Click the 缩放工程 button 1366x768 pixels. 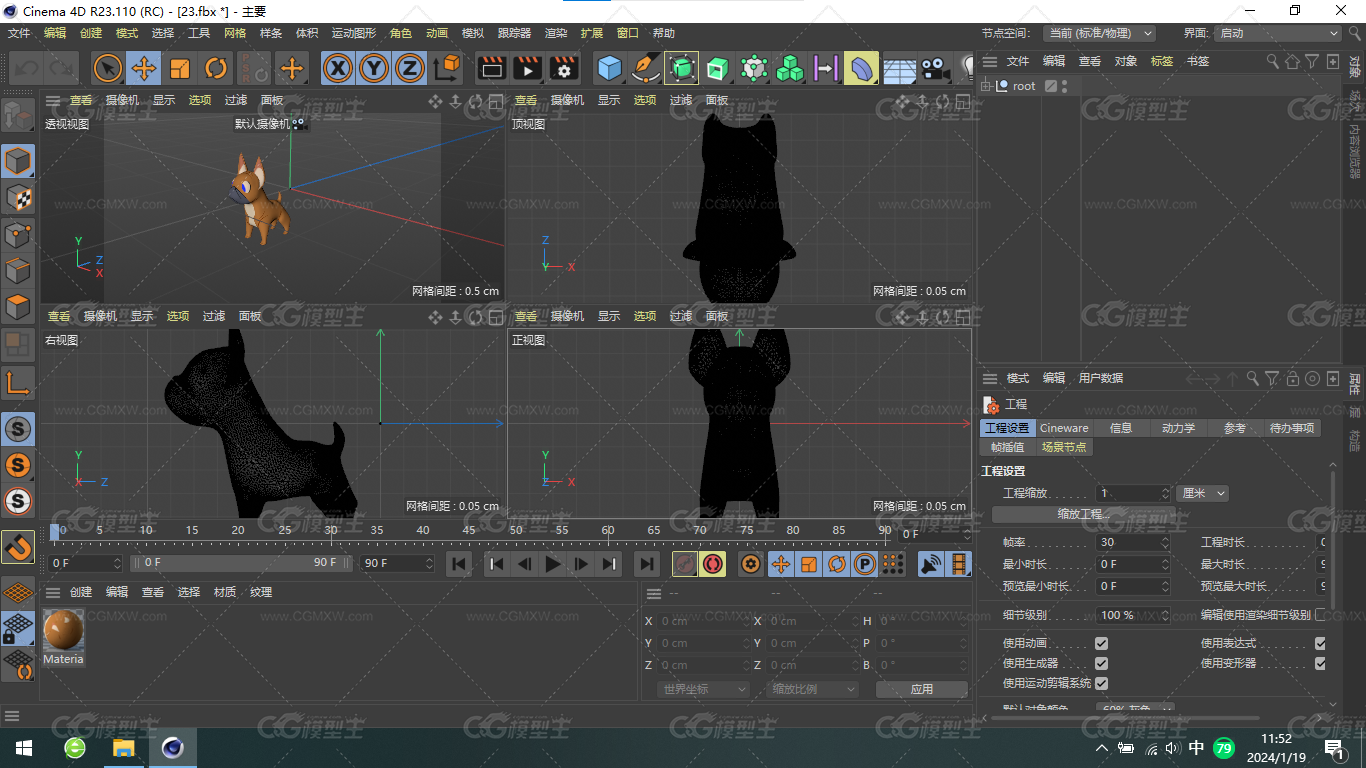pyautogui.click(x=1084, y=514)
